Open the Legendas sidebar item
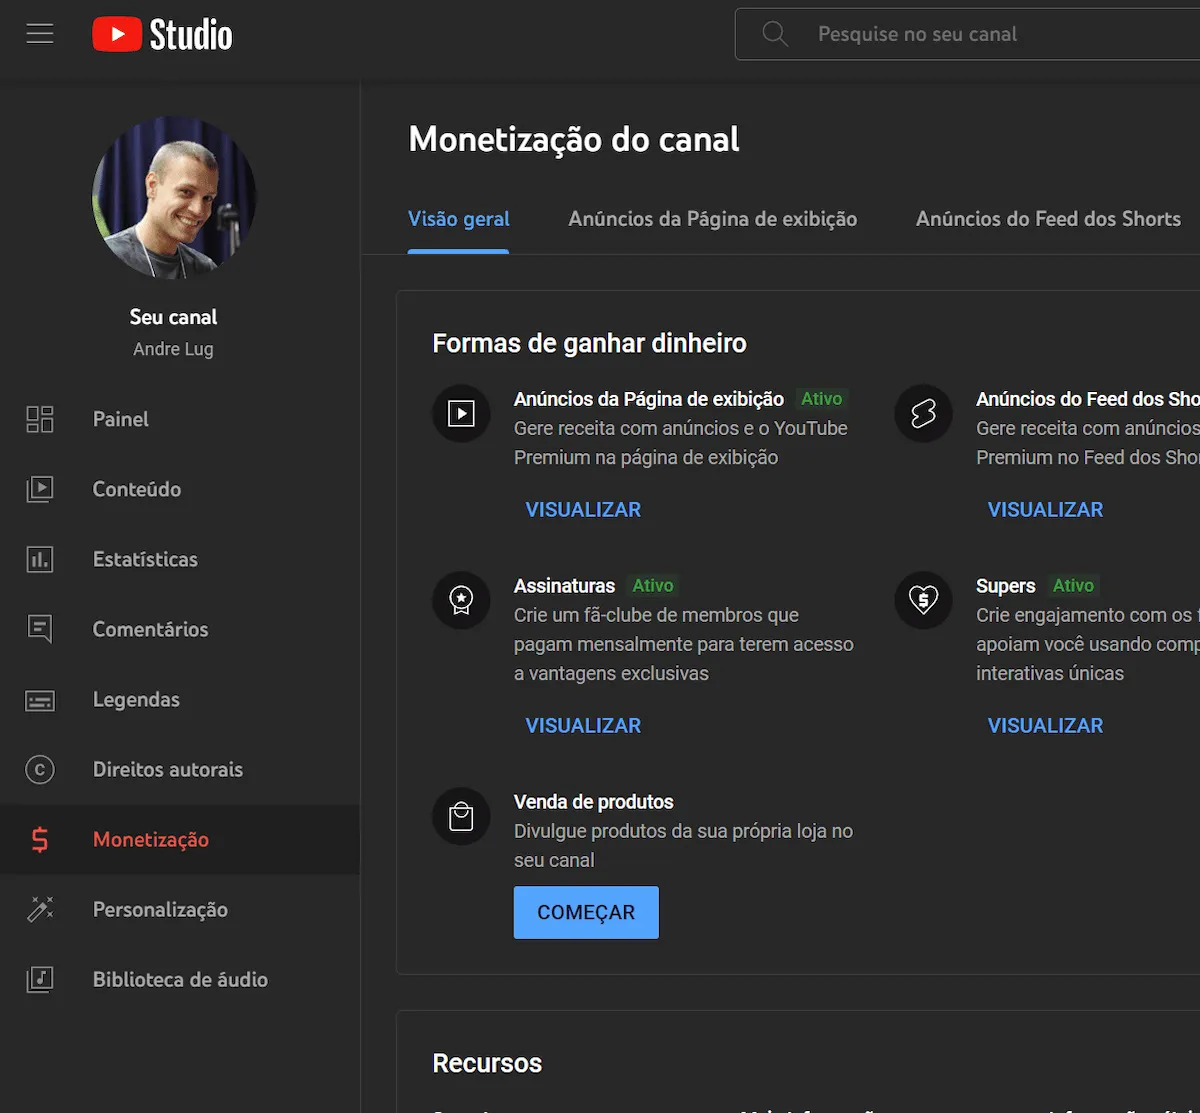 pos(180,699)
